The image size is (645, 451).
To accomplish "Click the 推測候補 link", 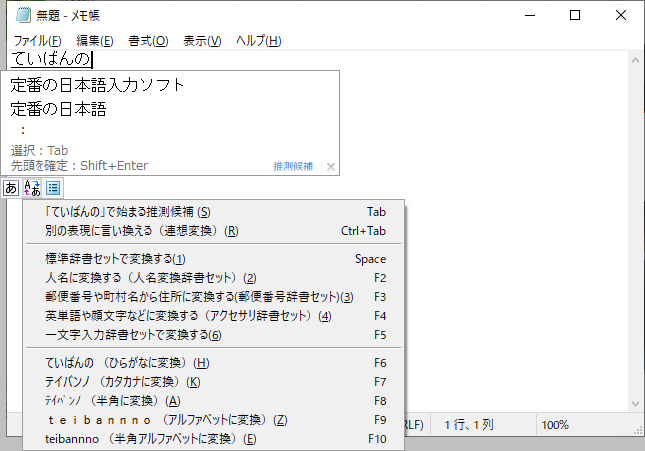I will (x=293, y=166).
